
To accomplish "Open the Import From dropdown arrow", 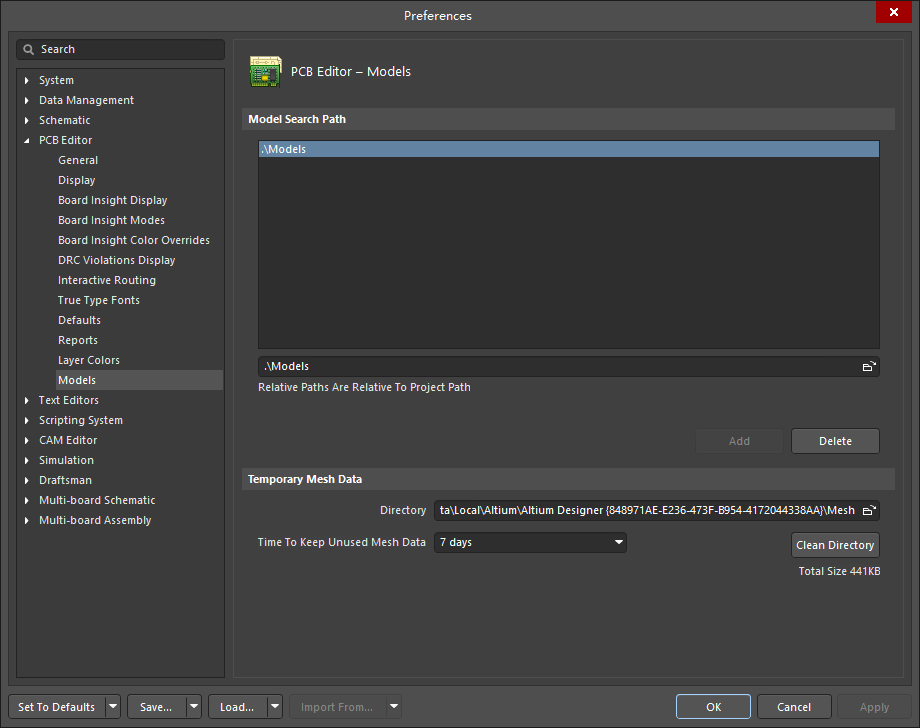I will click(394, 707).
